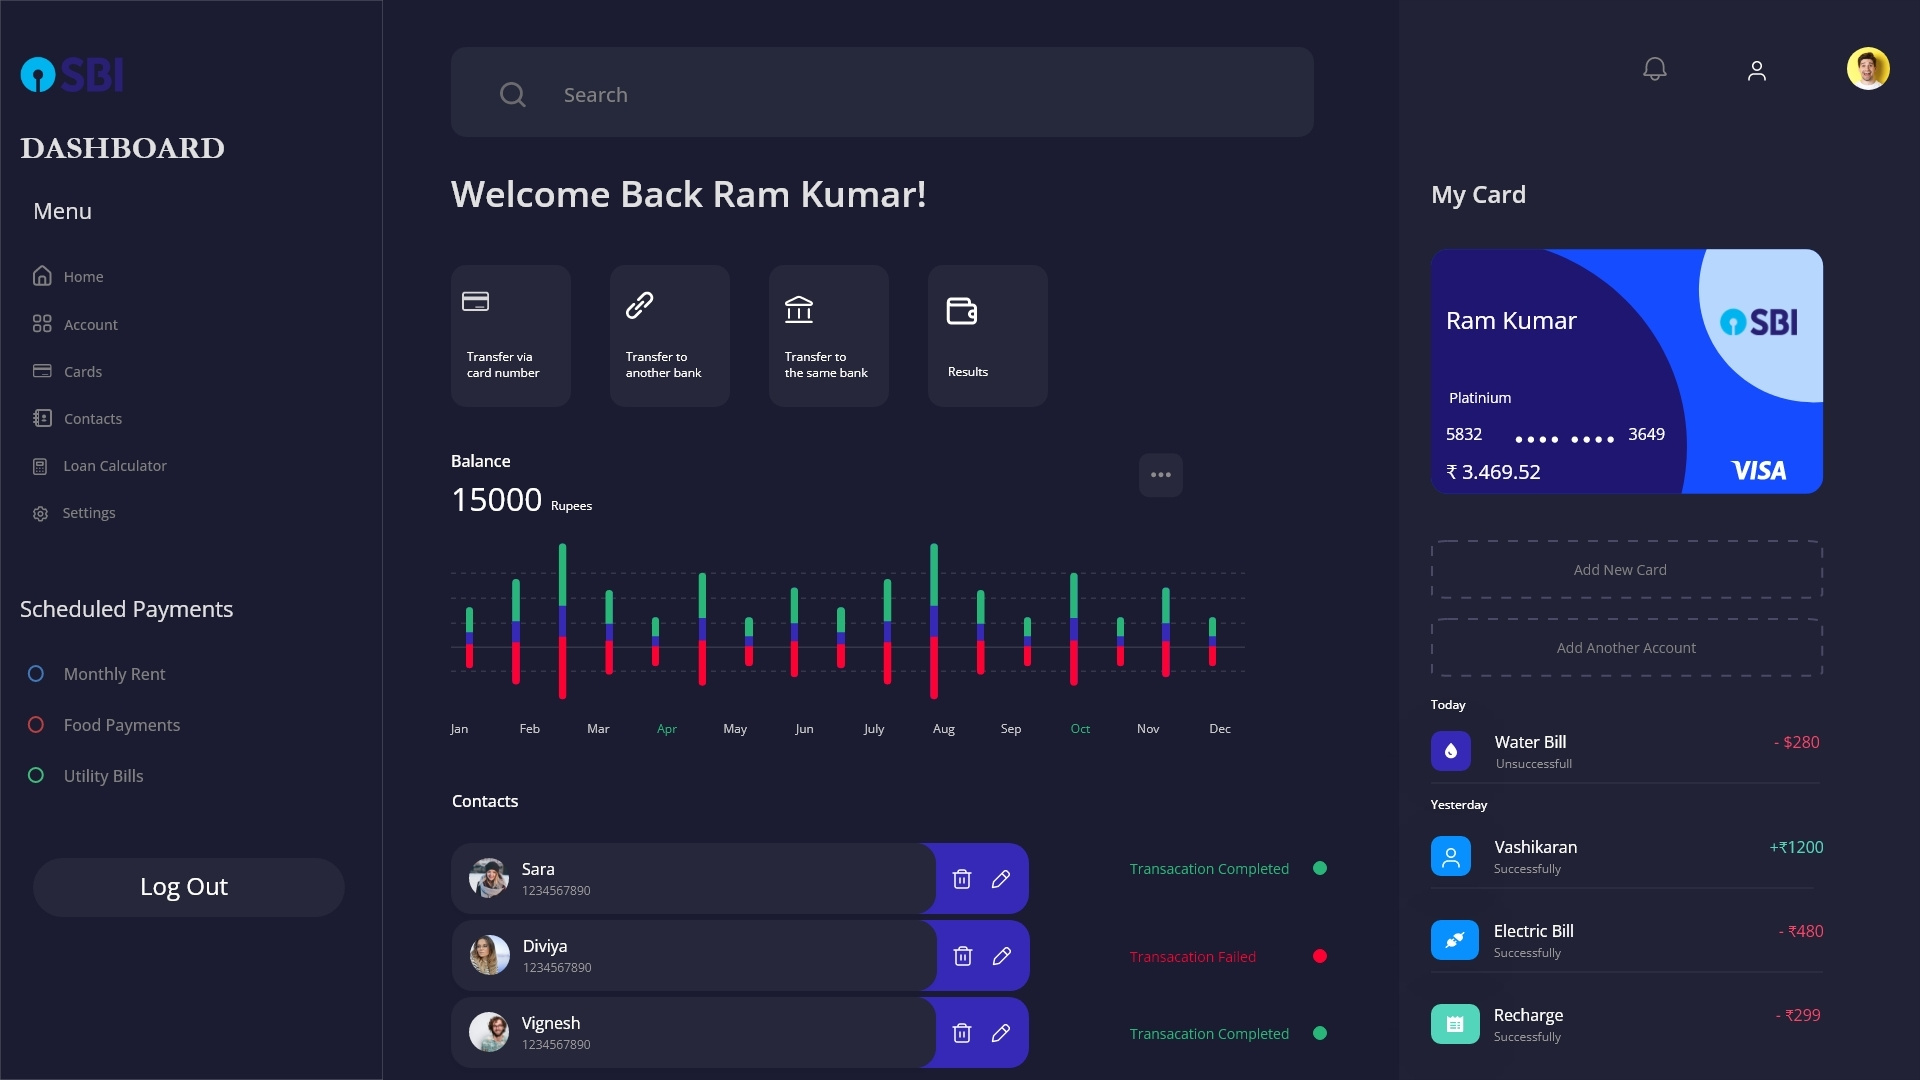This screenshot has height=1080, width=1920.
Task: Open the user profile icon in top bar
Action: point(1757,70)
